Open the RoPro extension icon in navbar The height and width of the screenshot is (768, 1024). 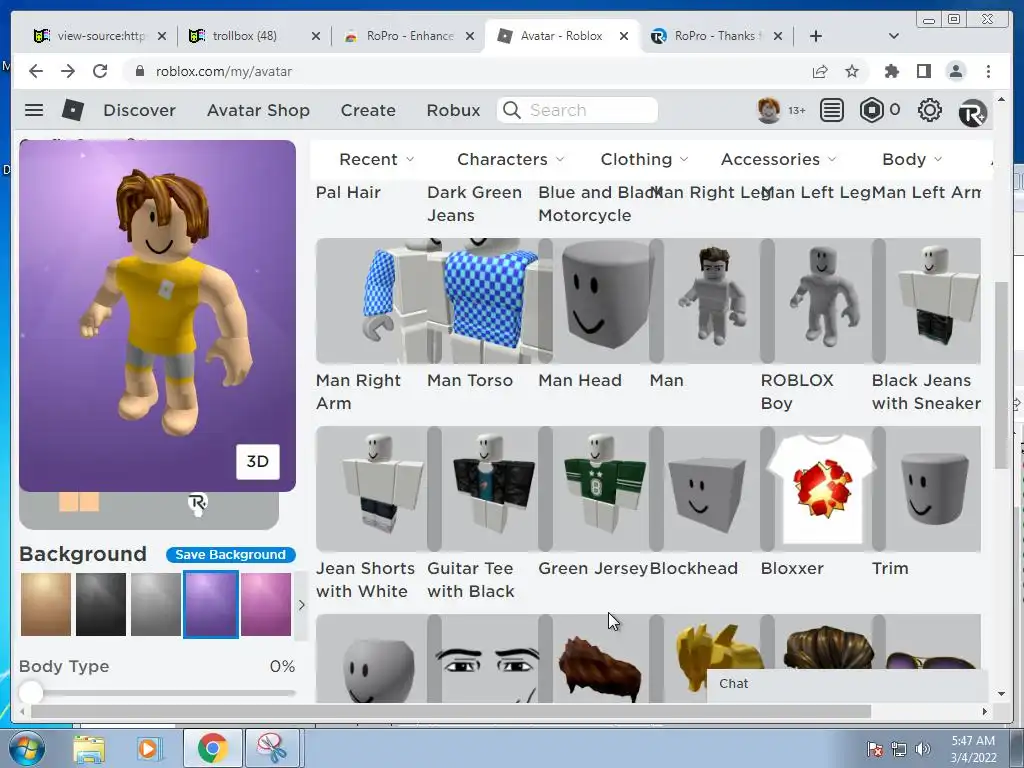click(x=972, y=112)
